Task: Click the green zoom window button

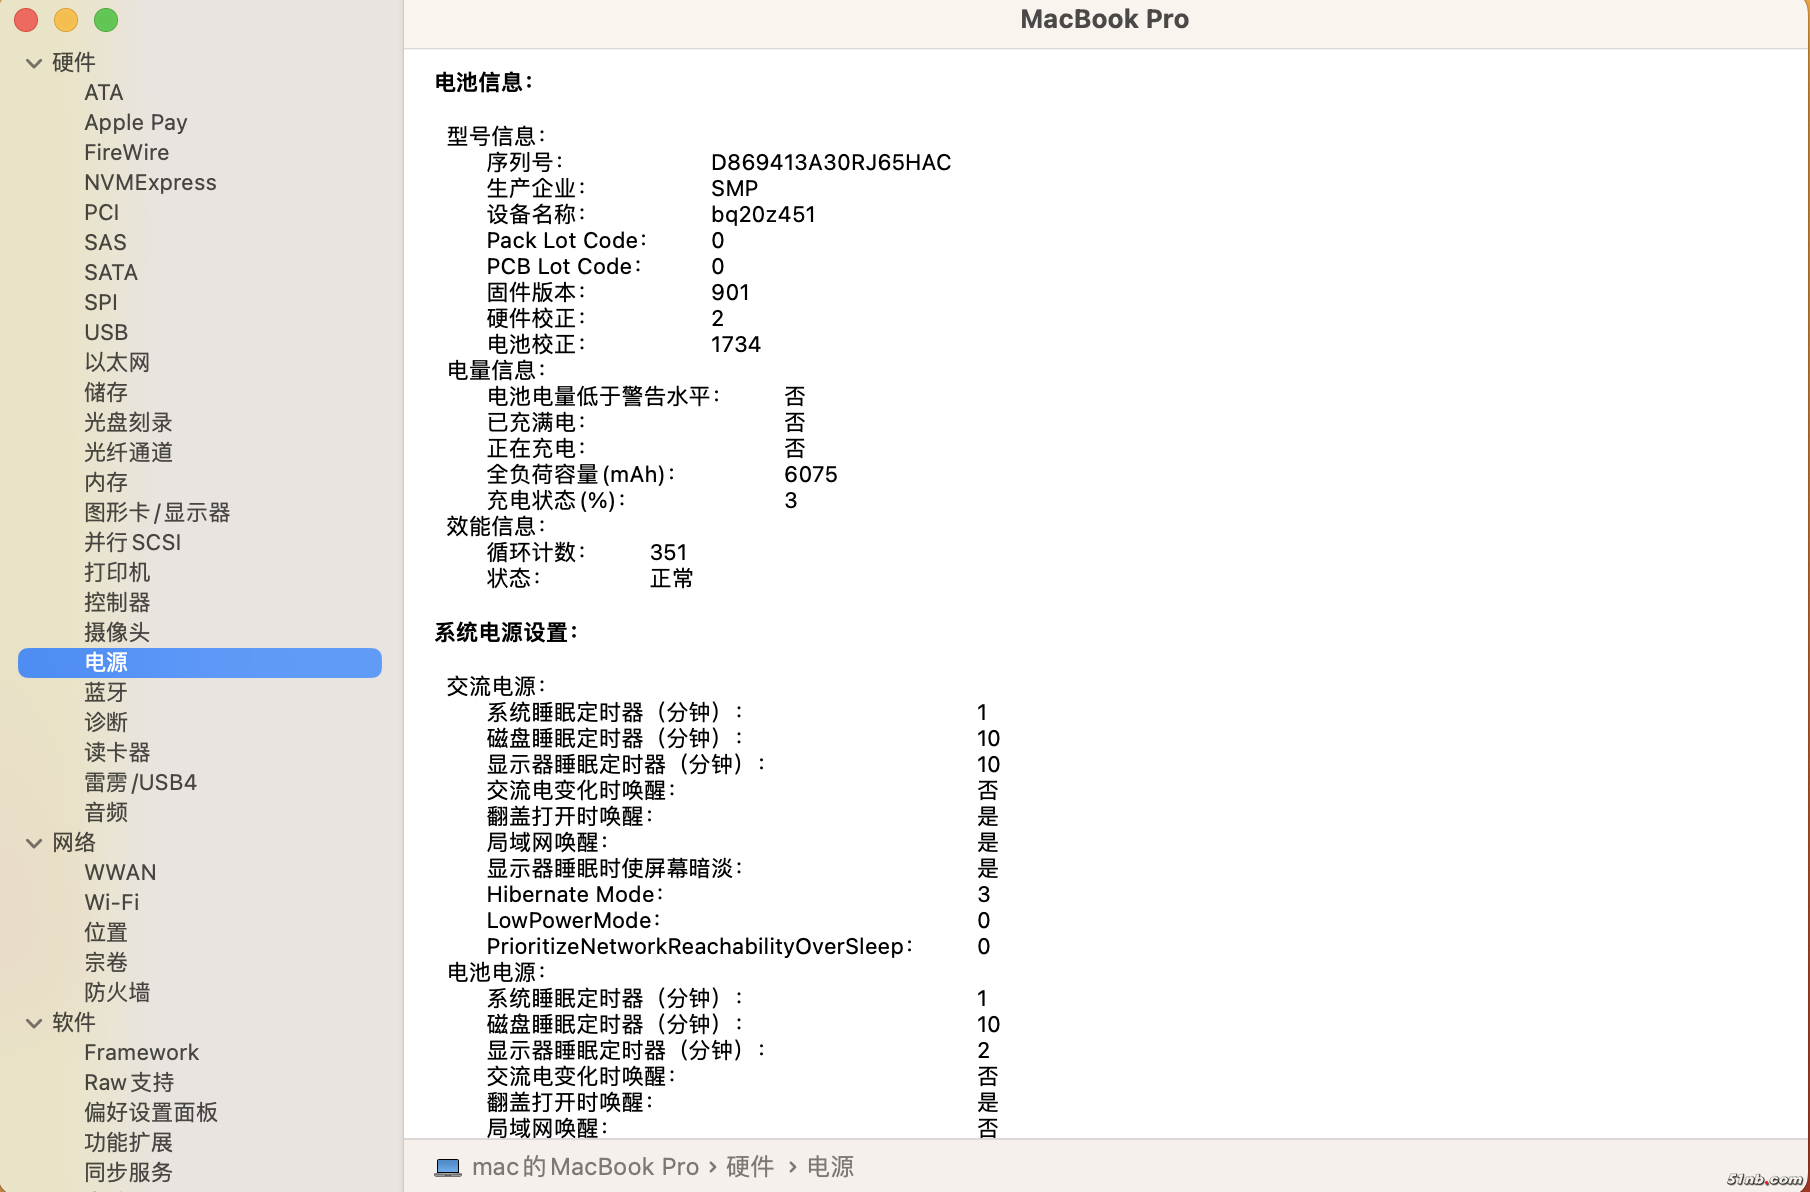Action: tap(106, 20)
